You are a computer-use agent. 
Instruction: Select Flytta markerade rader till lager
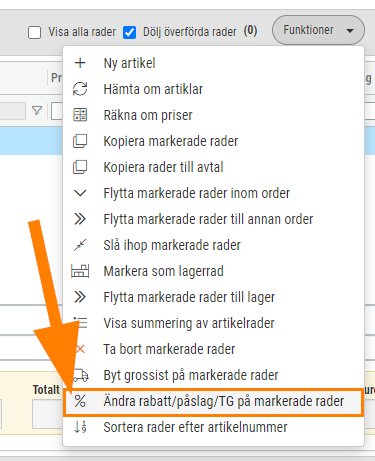(x=213, y=297)
